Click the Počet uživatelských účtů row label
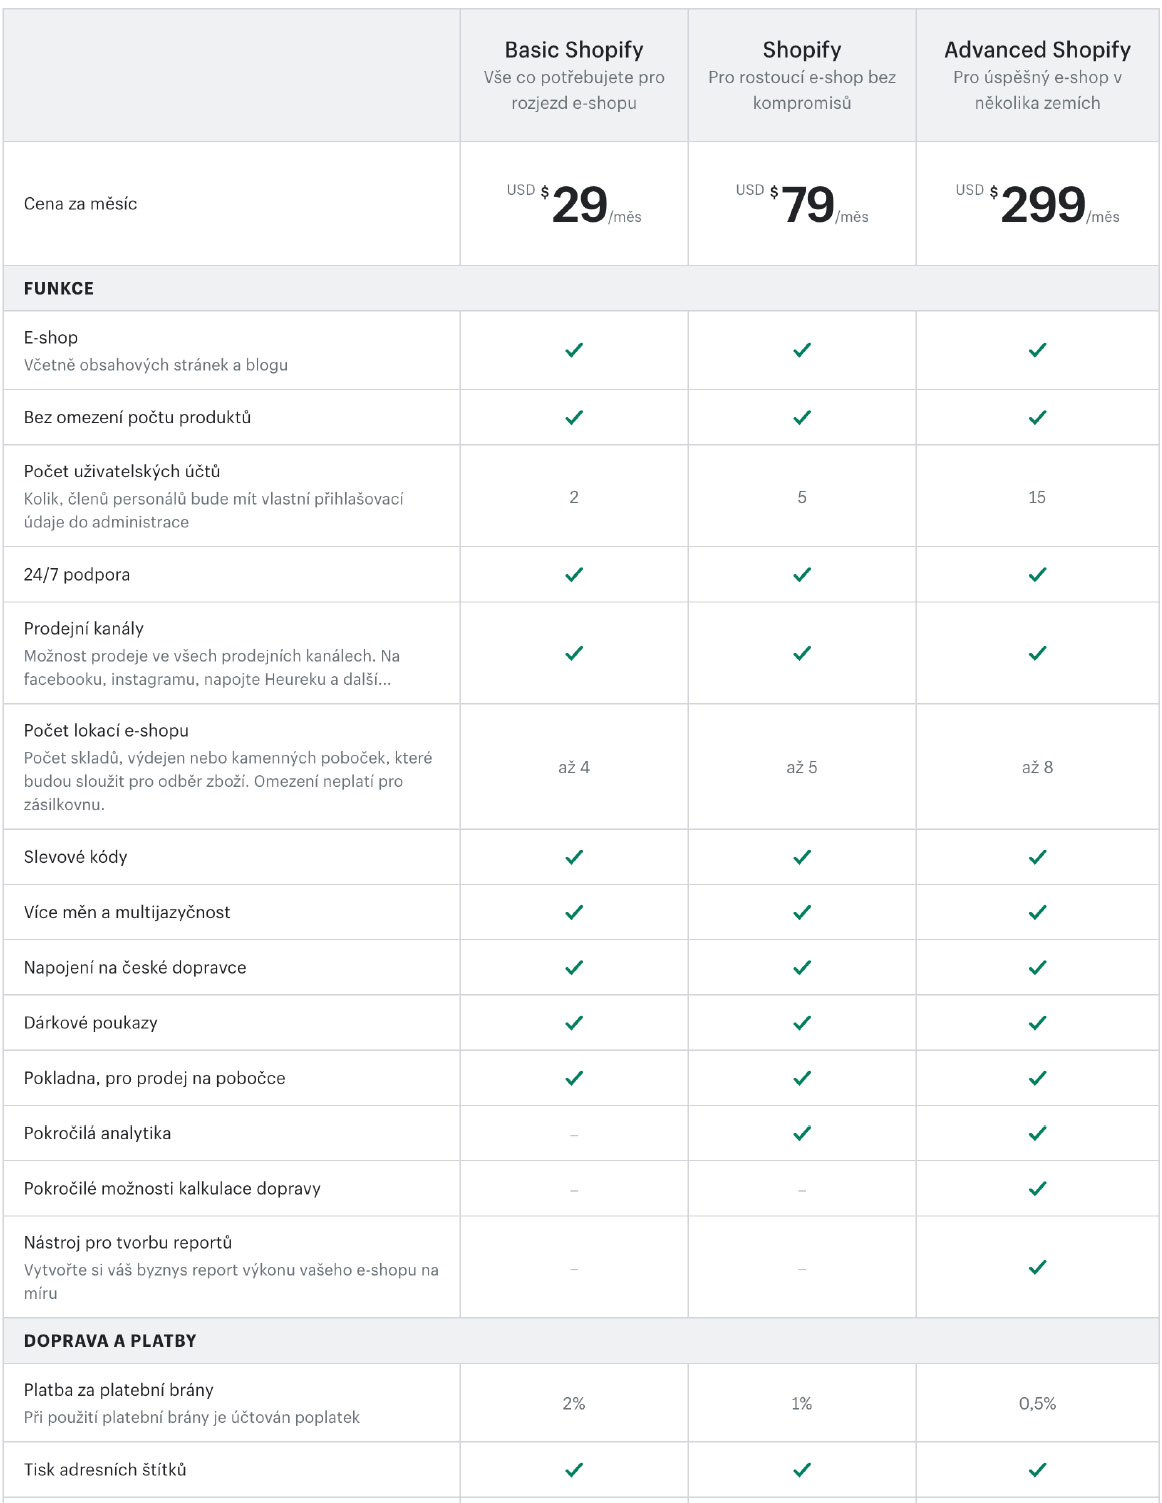This screenshot has width=1162, height=1503. [122, 471]
